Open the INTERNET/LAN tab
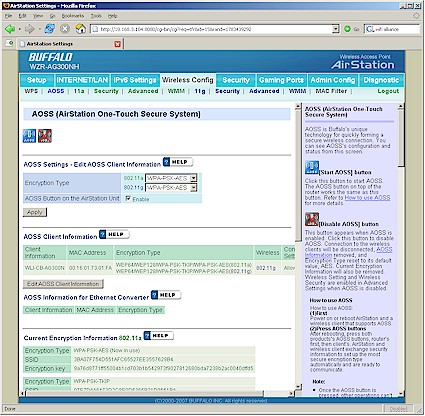 tap(82, 80)
